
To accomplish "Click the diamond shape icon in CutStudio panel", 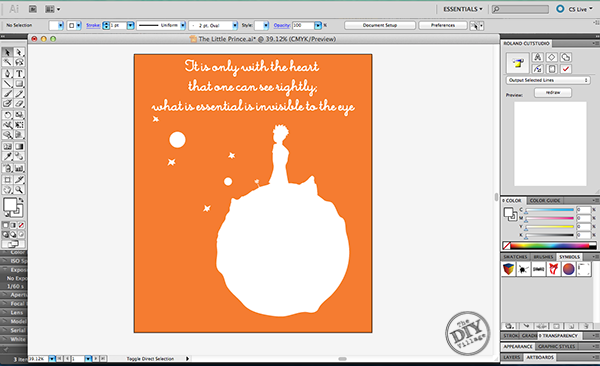I will click(x=551, y=57).
